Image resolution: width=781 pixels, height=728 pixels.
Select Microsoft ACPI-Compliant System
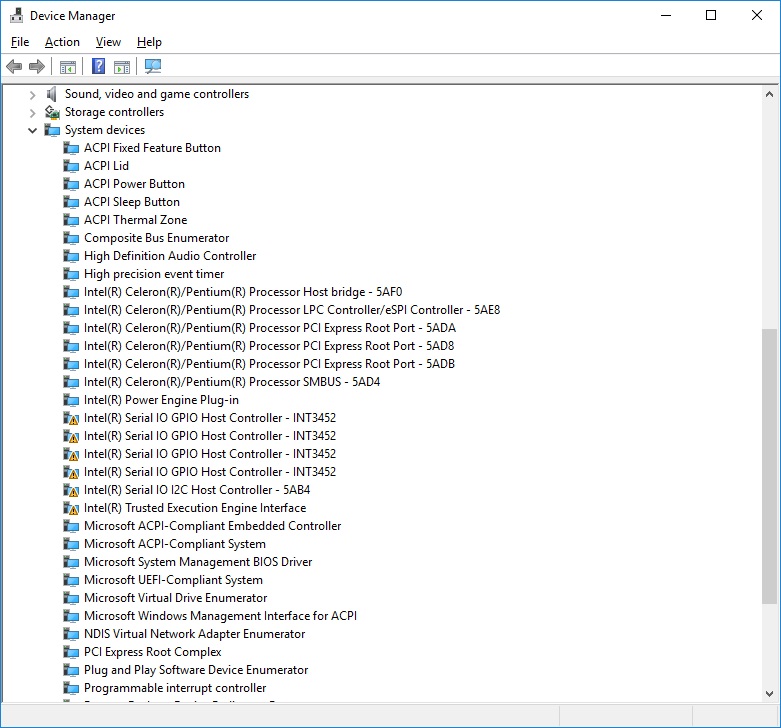pos(175,544)
